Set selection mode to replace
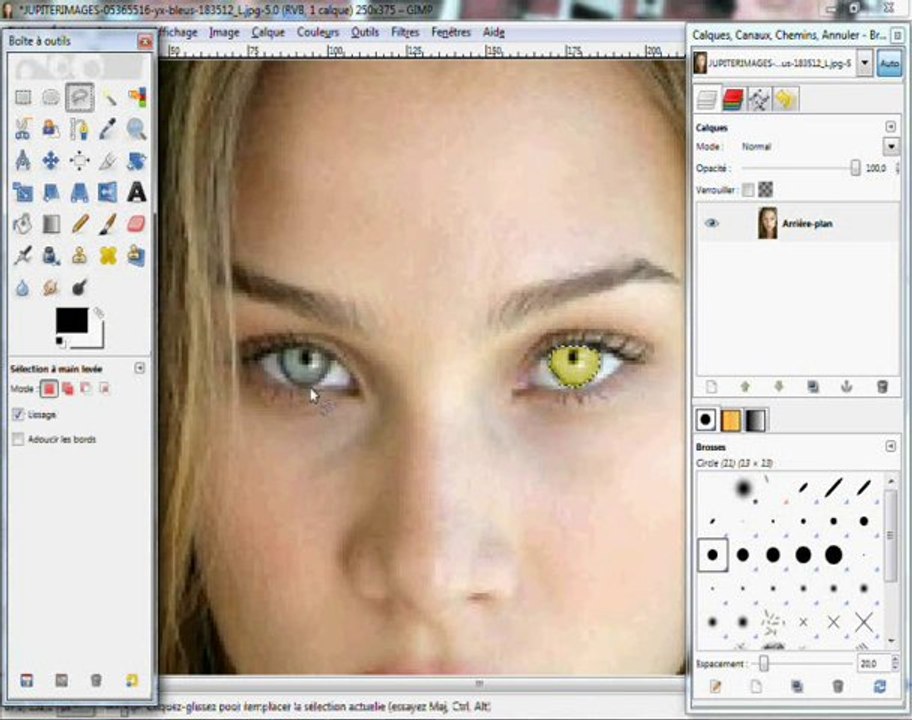 click(49, 388)
